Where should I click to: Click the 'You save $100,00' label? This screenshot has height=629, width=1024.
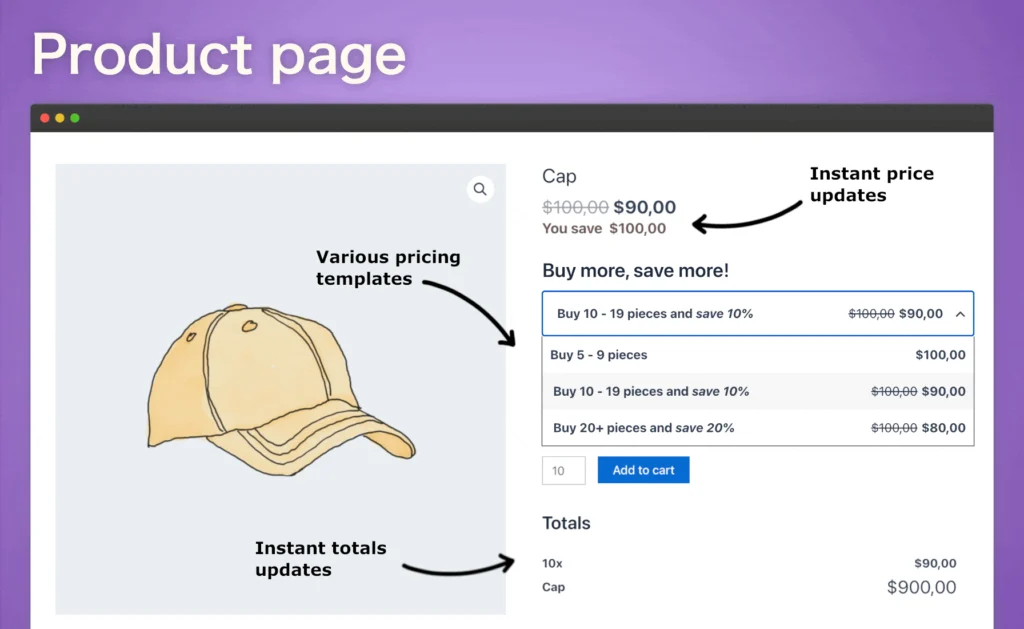[602, 229]
